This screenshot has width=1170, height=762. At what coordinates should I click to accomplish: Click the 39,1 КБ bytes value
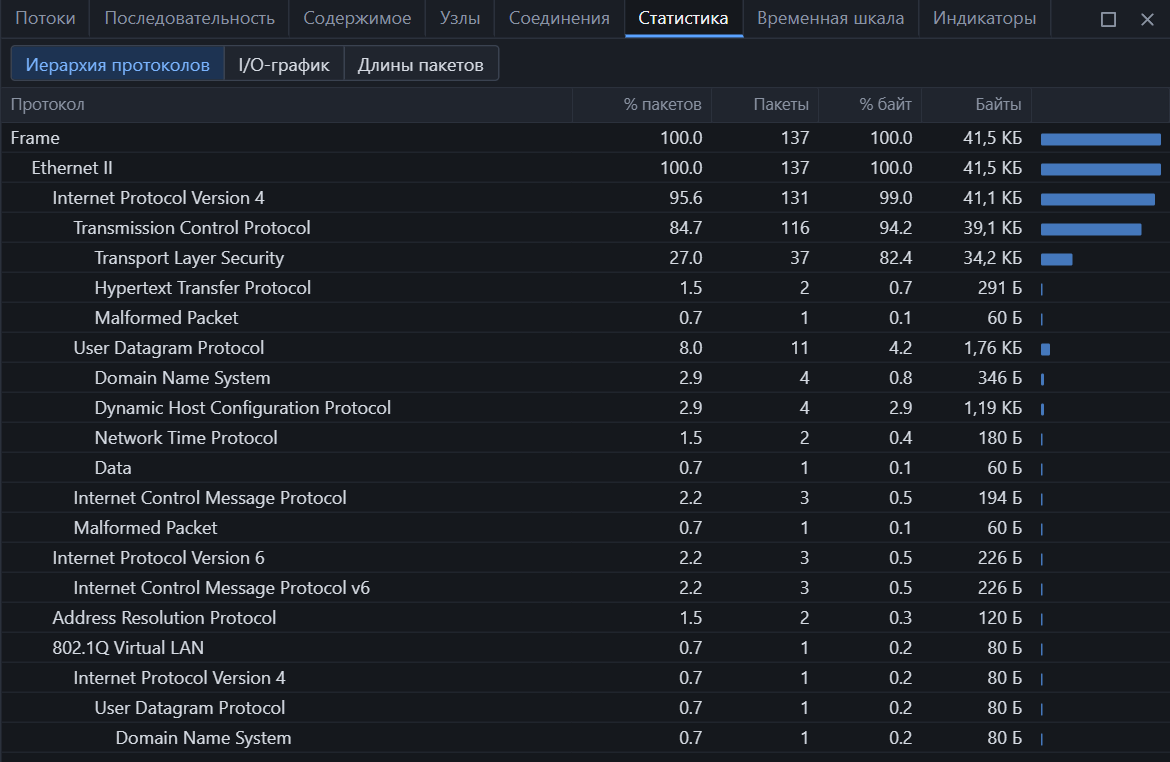(992, 228)
